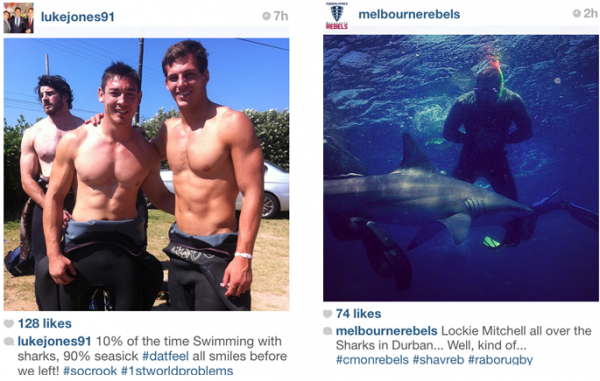Open the #shavreb hashtag

click(438, 360)
